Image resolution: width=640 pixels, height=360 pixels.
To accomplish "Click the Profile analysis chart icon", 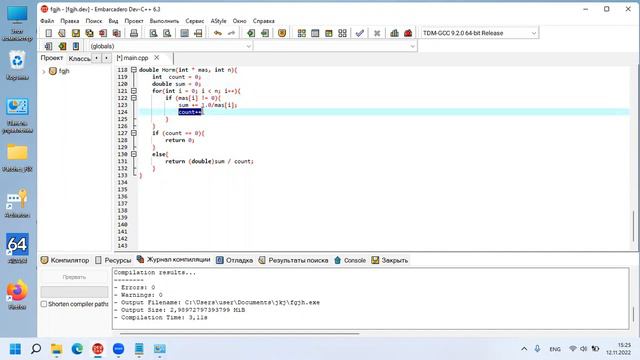I will click(394, 33).
